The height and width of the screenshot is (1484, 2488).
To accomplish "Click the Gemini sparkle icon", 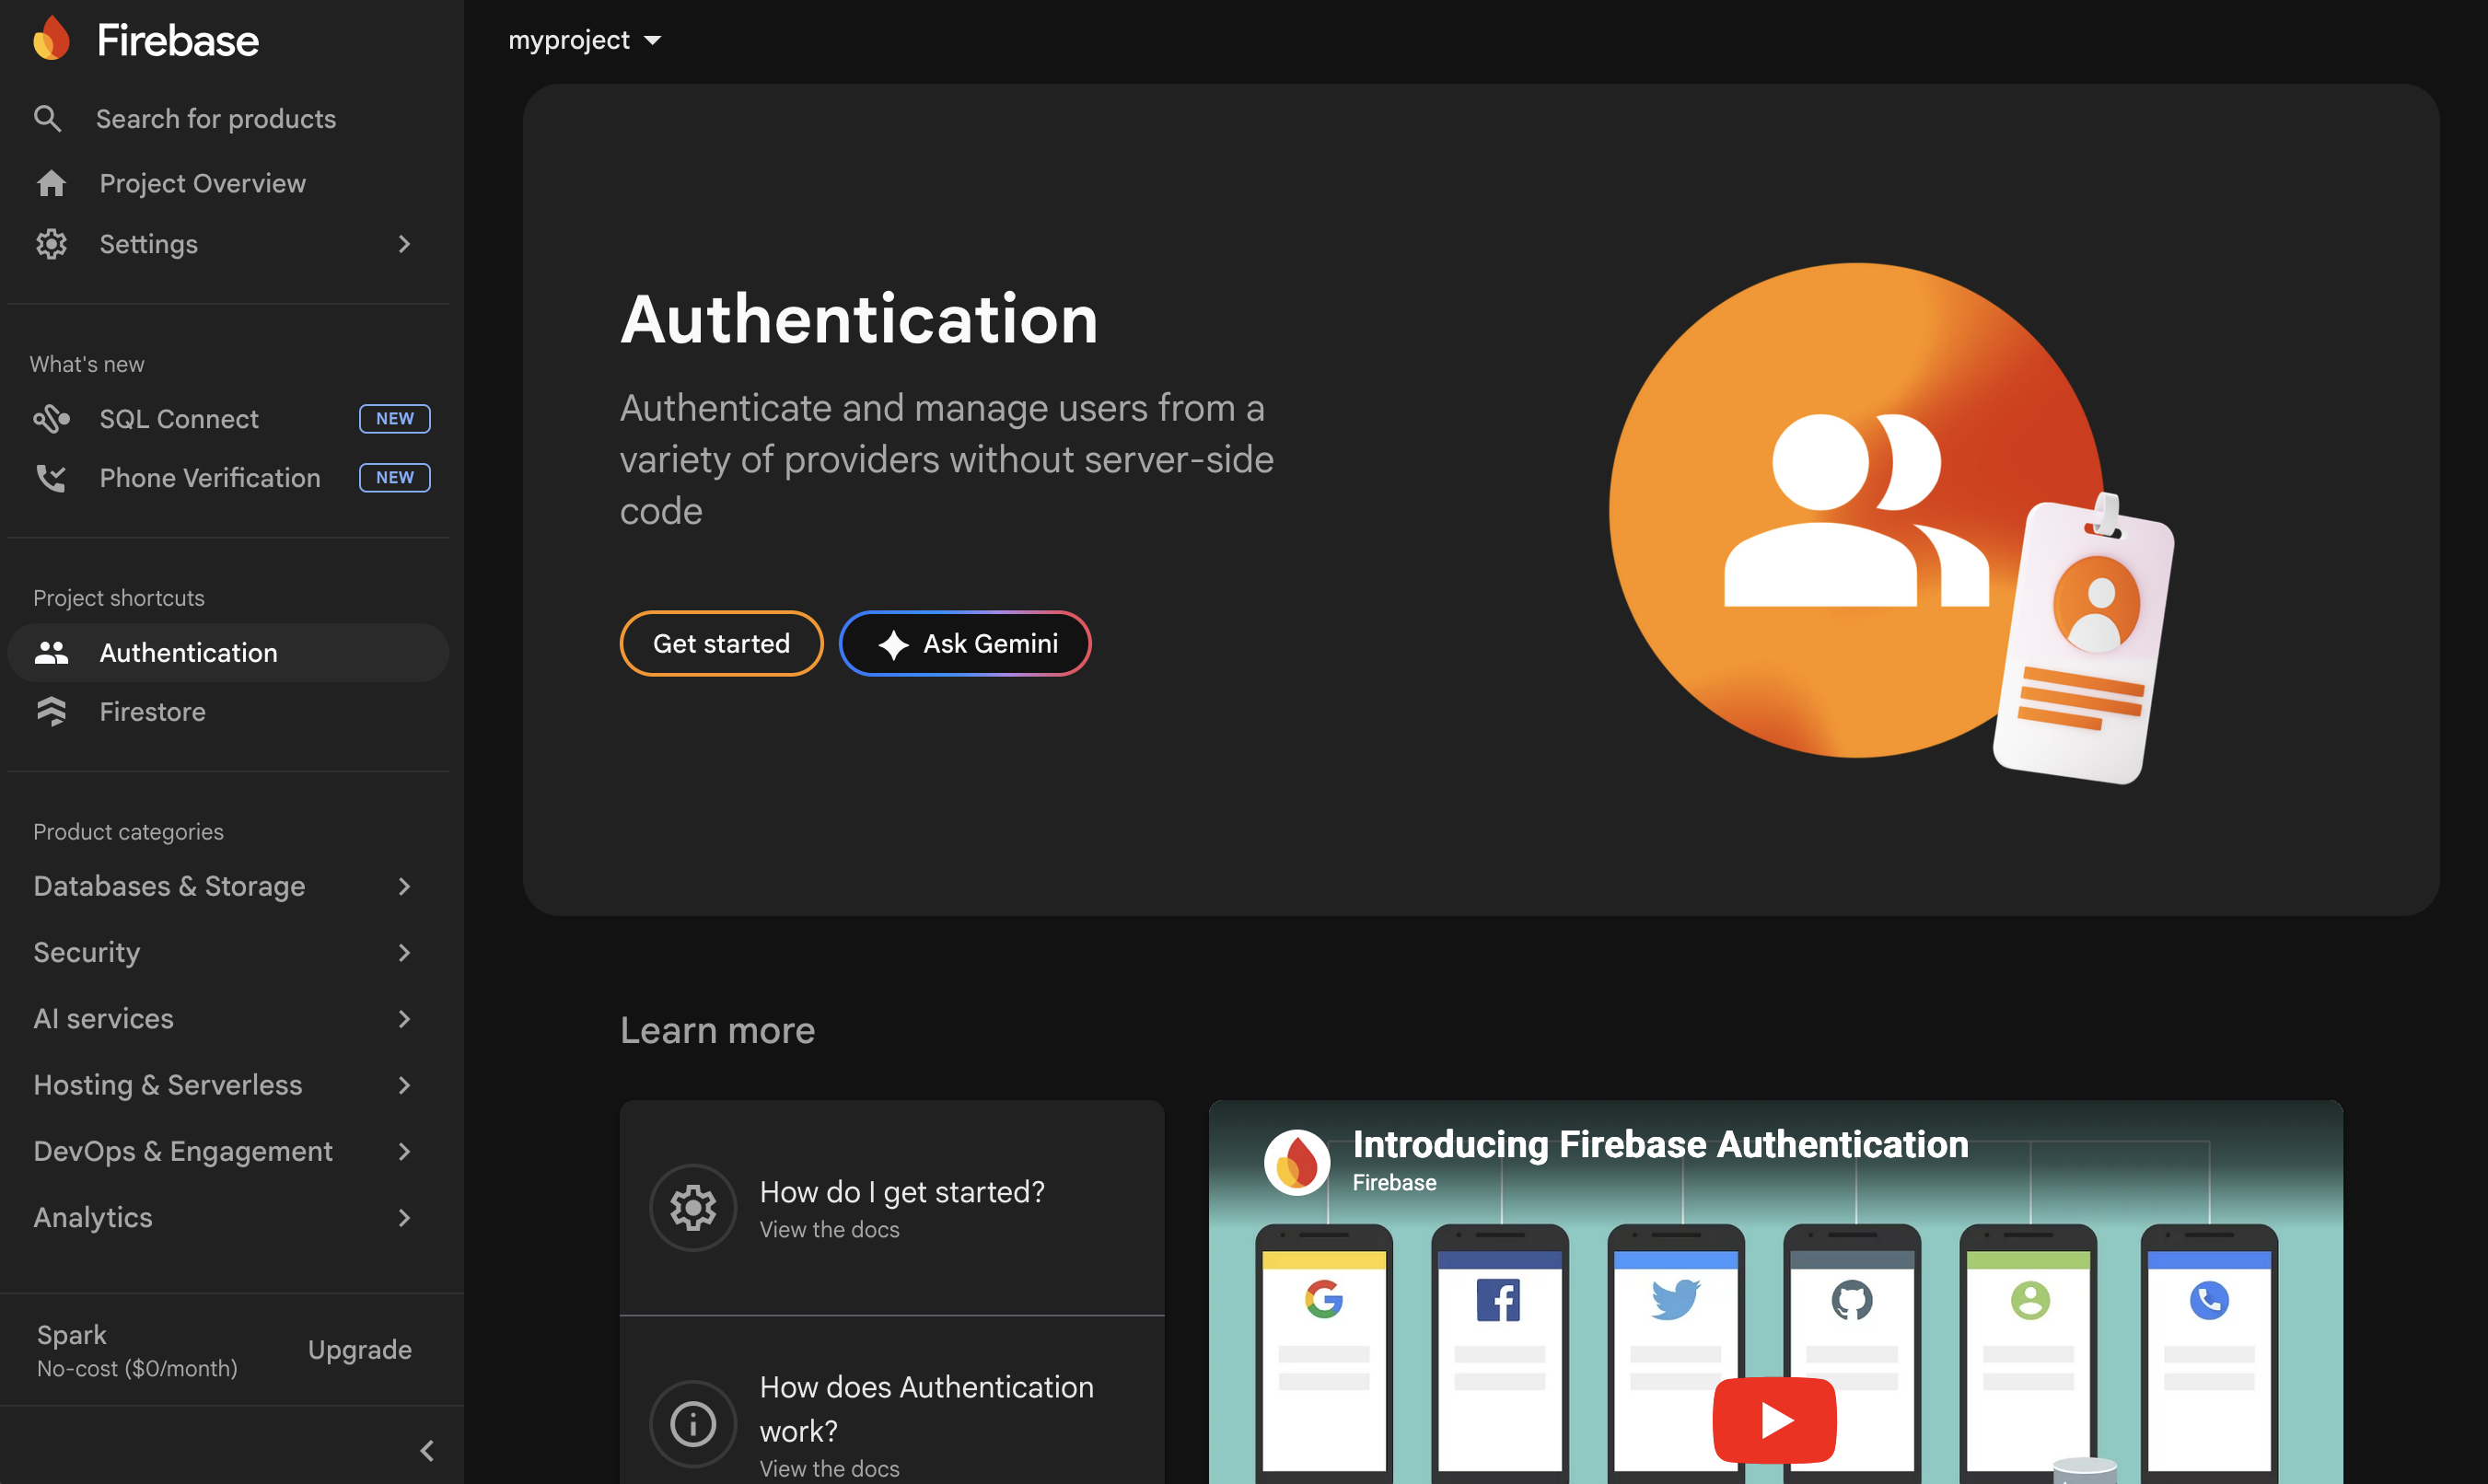I will pyautogui.click(x=893, y=644).
